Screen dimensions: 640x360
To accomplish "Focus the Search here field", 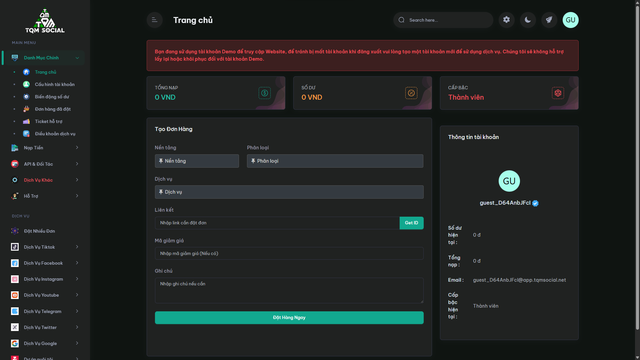I will click(x=443, y=20).
